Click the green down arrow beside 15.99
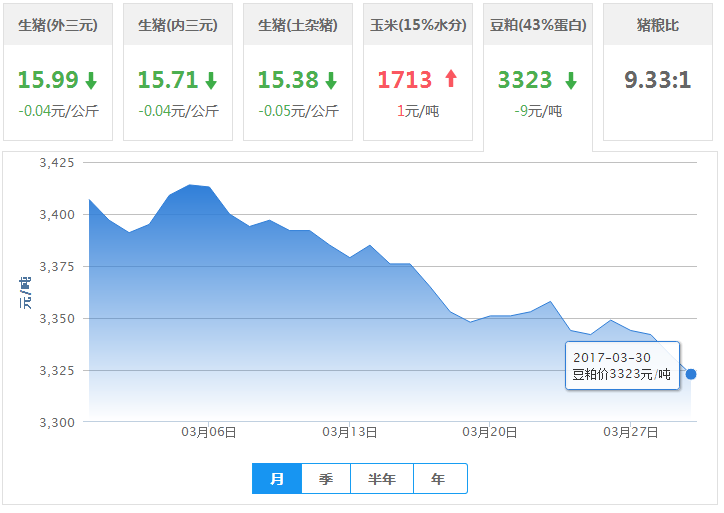The image size is (724, 513). [x=91, y=80]
